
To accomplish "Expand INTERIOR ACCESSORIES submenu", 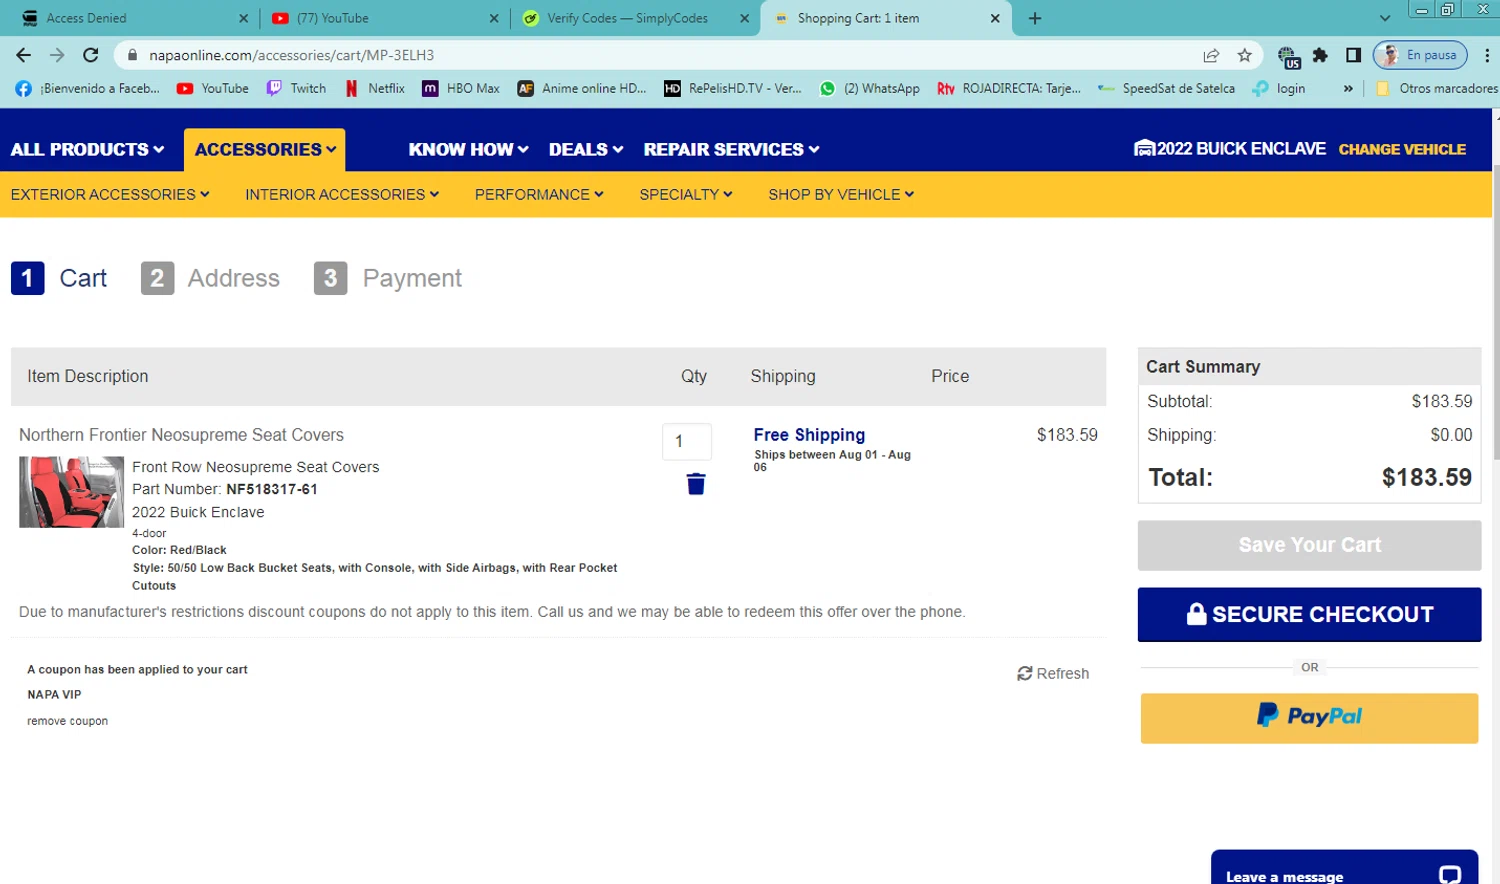I will 342,194.
